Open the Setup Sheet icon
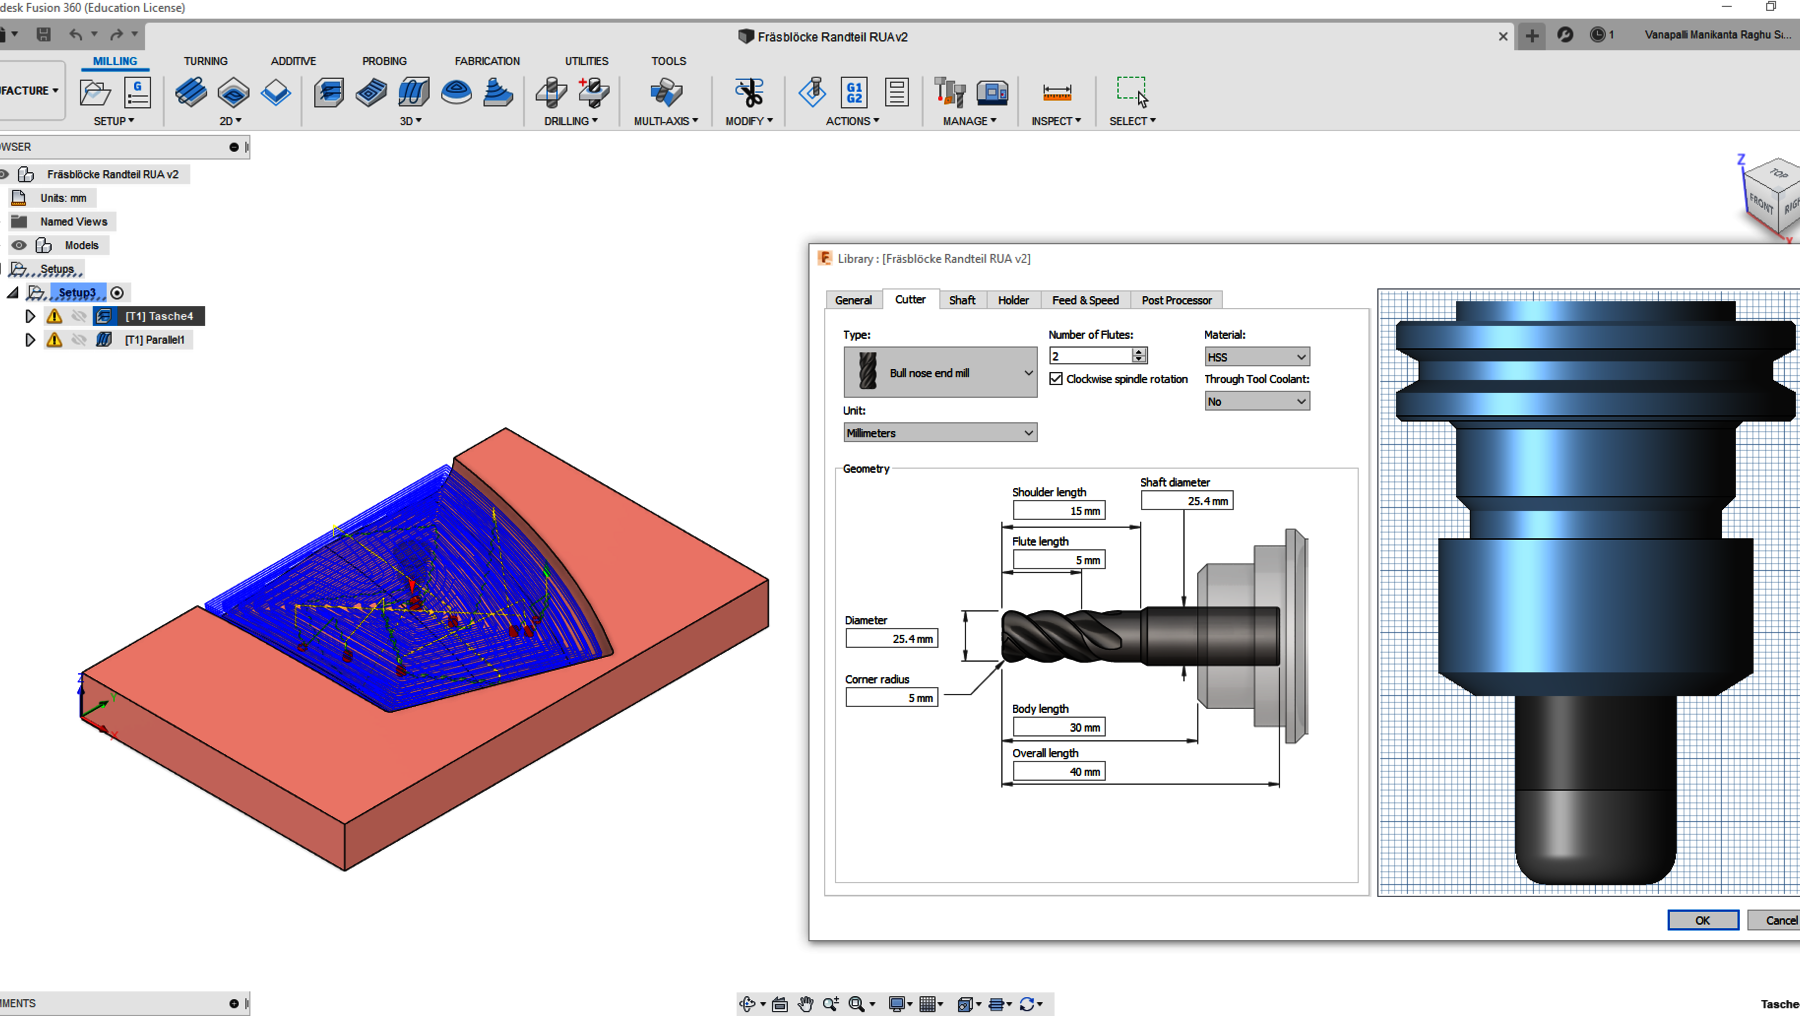The width and height of the screenshot is (1800, 1016). tap(896, 93)
